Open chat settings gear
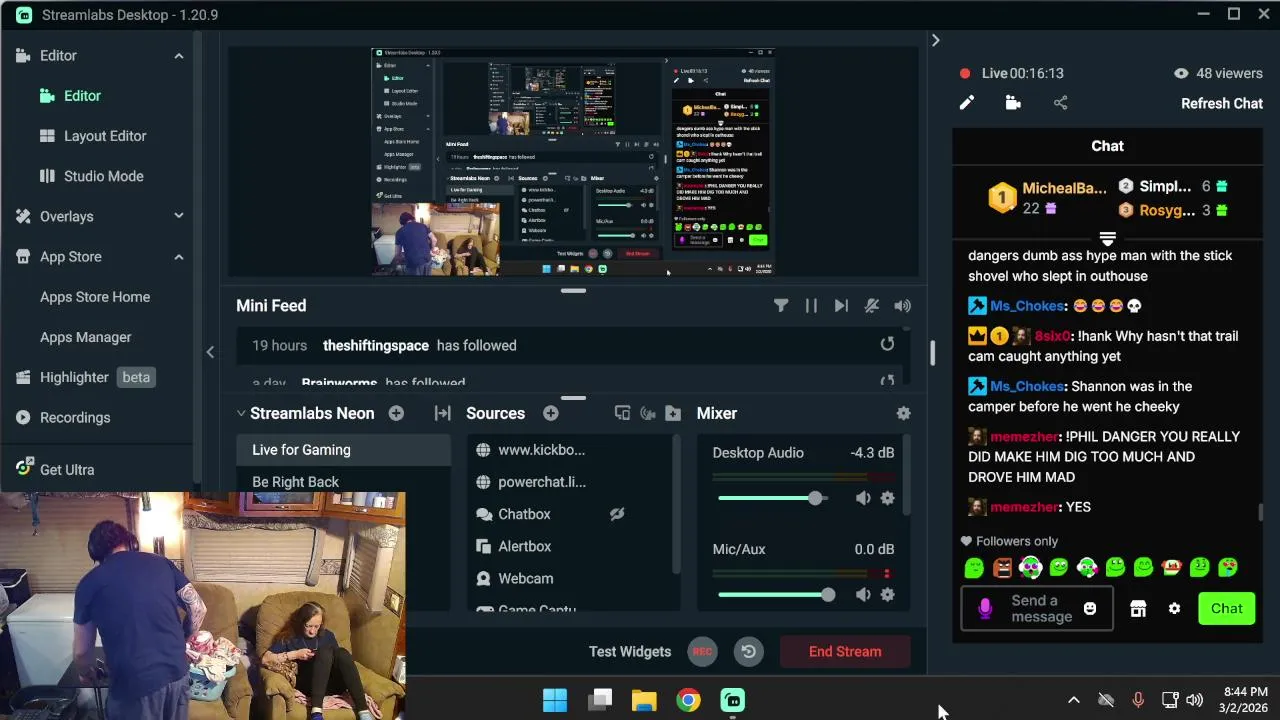 (1174, 609)
